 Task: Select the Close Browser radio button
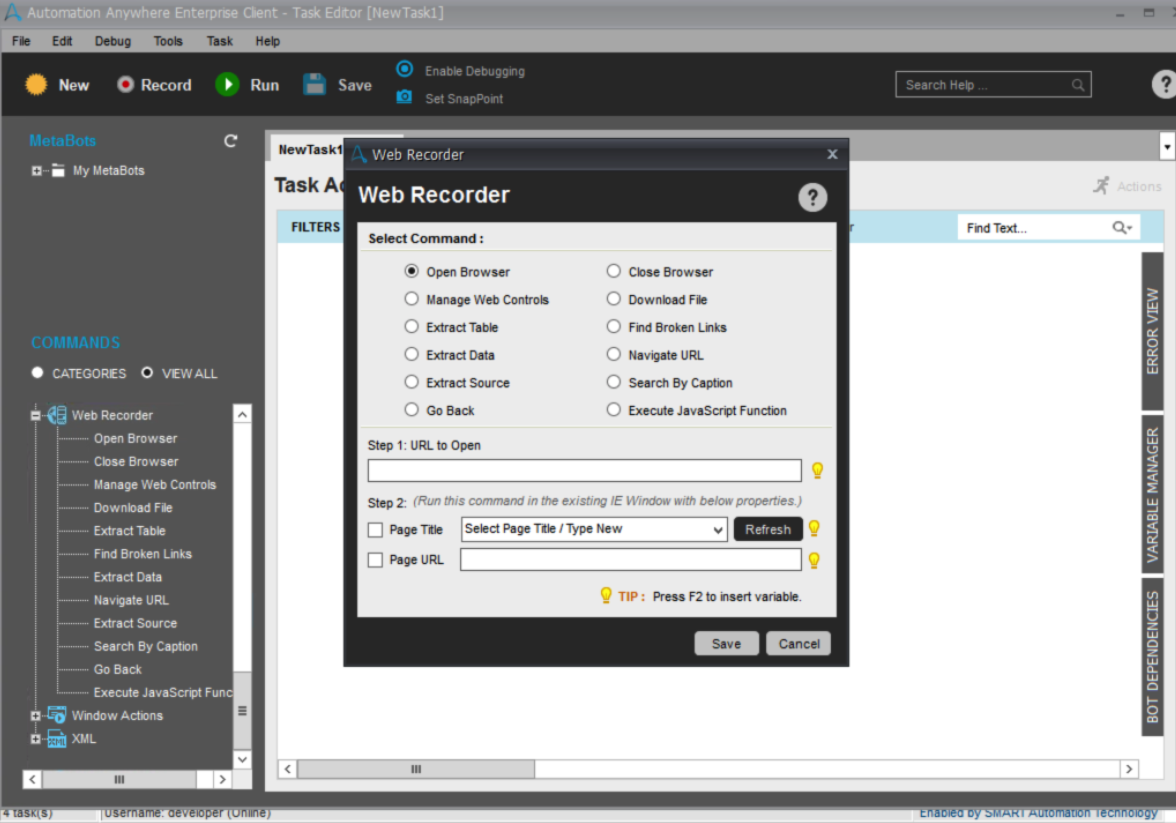click(614, 271)
